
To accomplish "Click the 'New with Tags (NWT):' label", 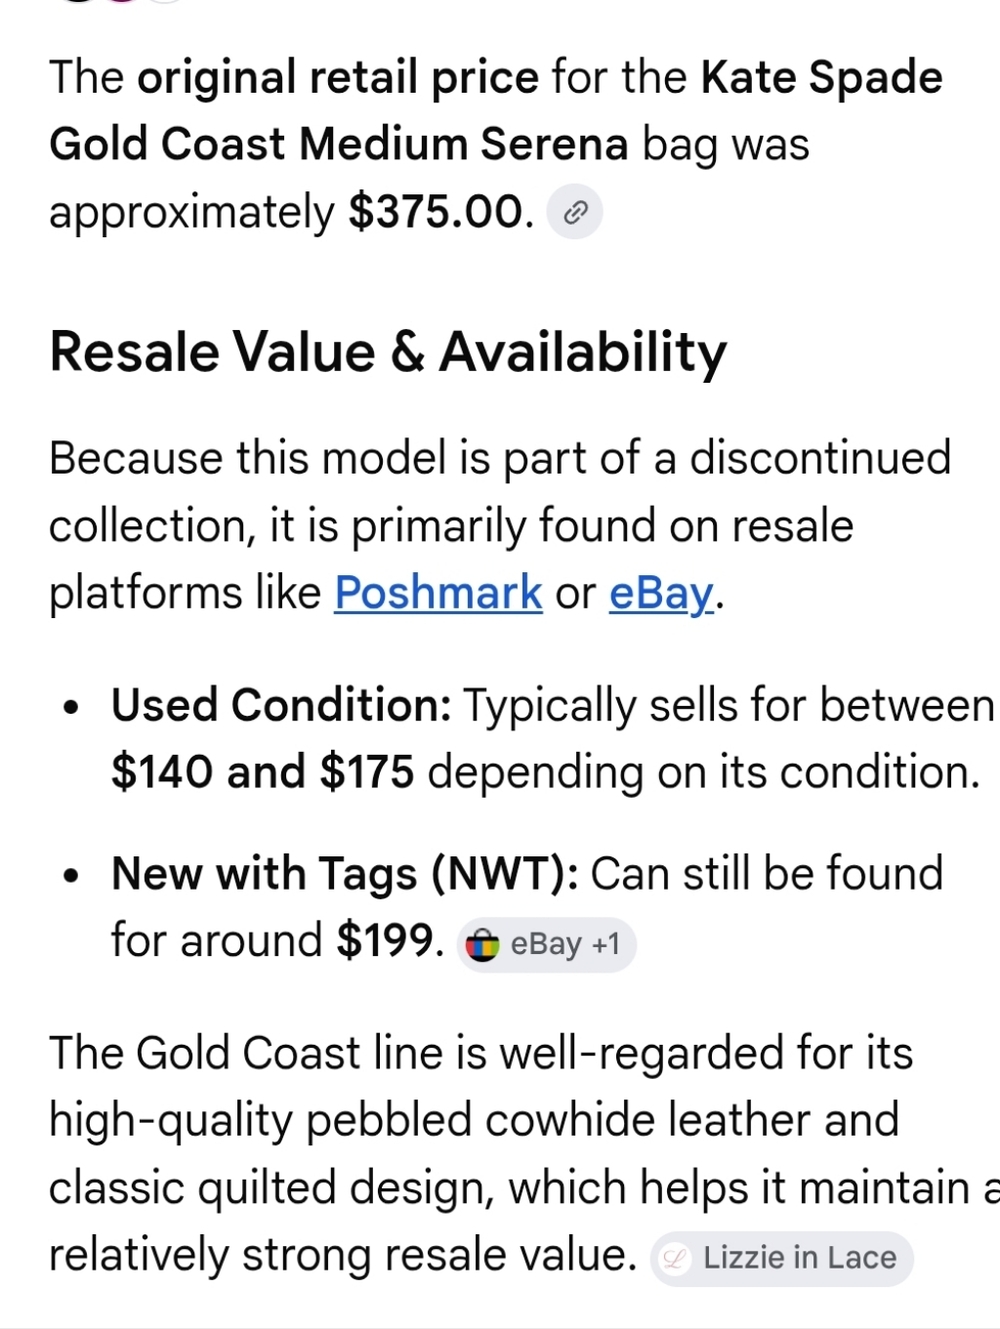I will click(x=345, y=874).
